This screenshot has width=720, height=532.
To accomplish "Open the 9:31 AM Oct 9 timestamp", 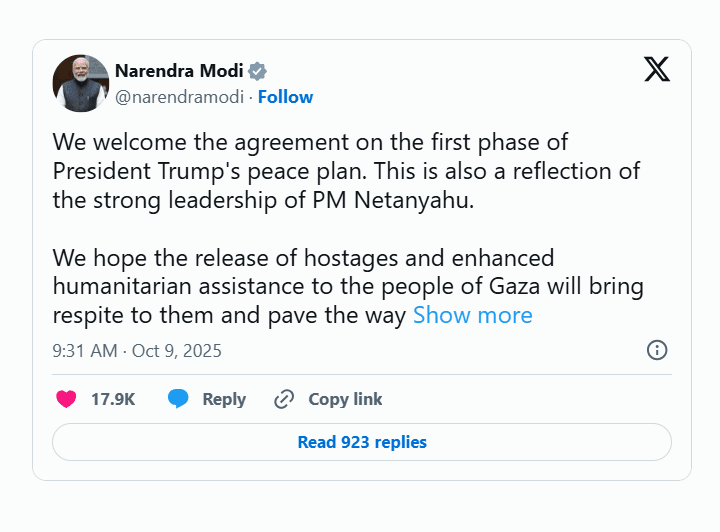I will 137,351.
